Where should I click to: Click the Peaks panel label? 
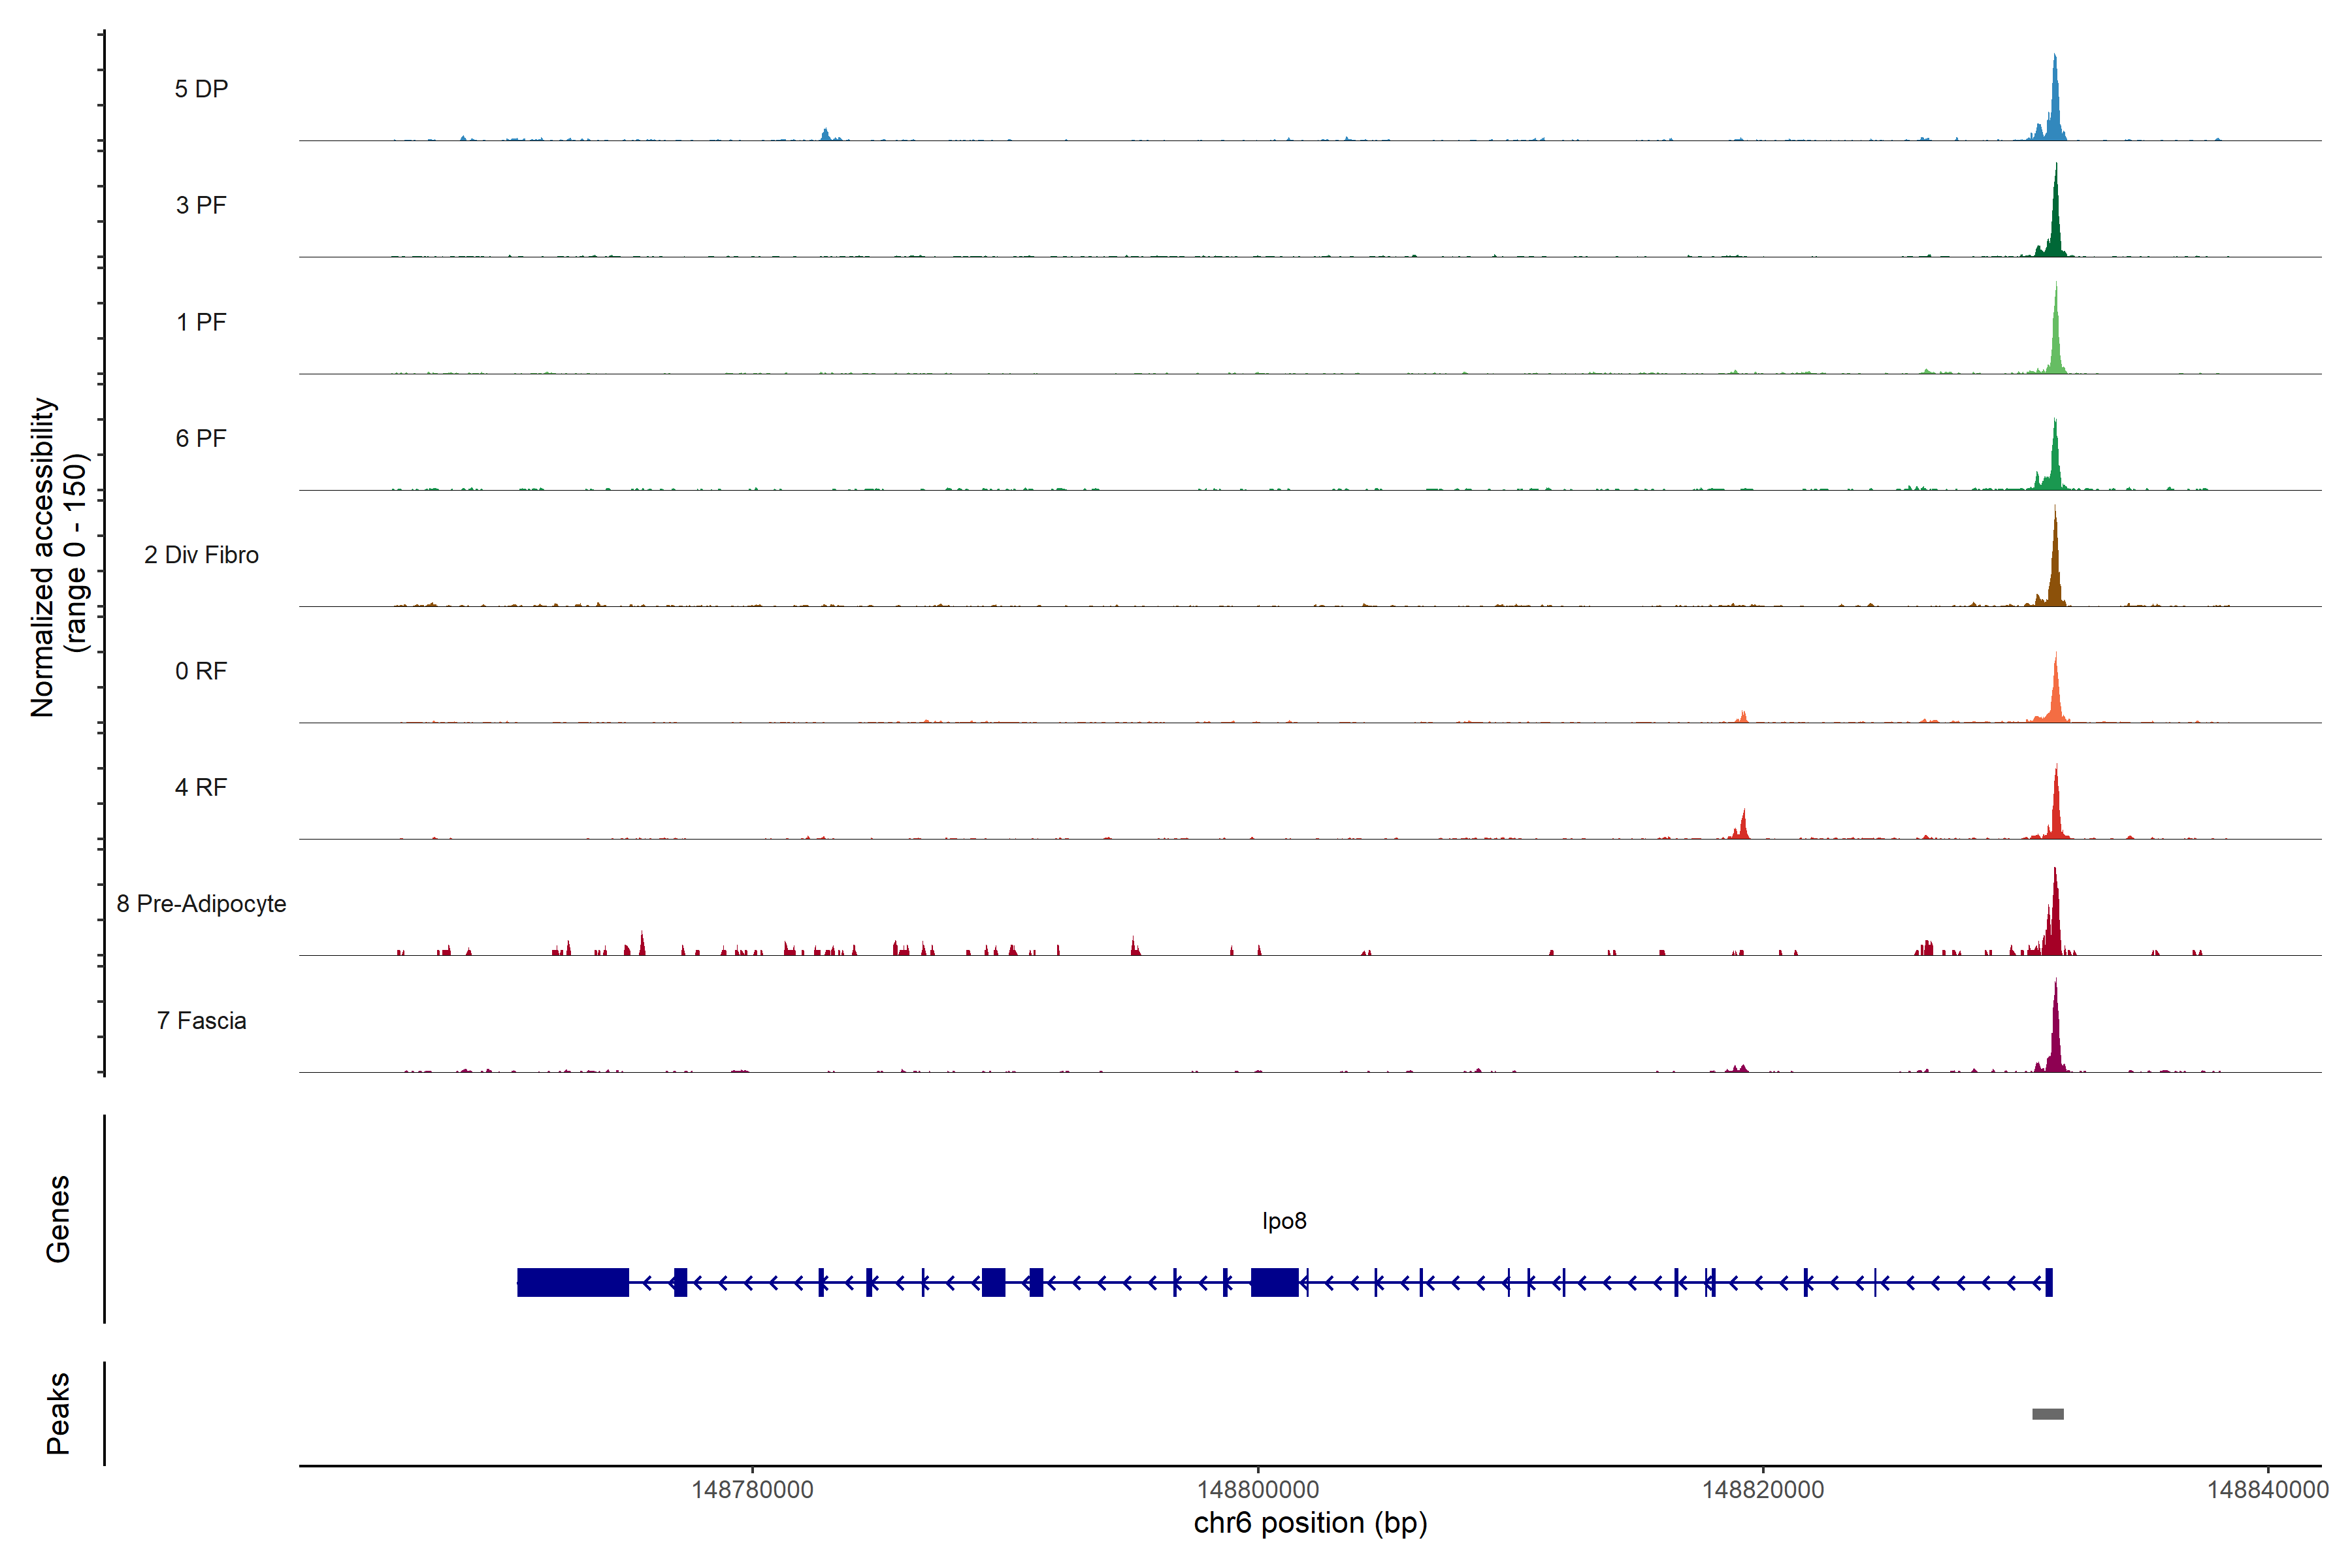tap(58, 1413)
